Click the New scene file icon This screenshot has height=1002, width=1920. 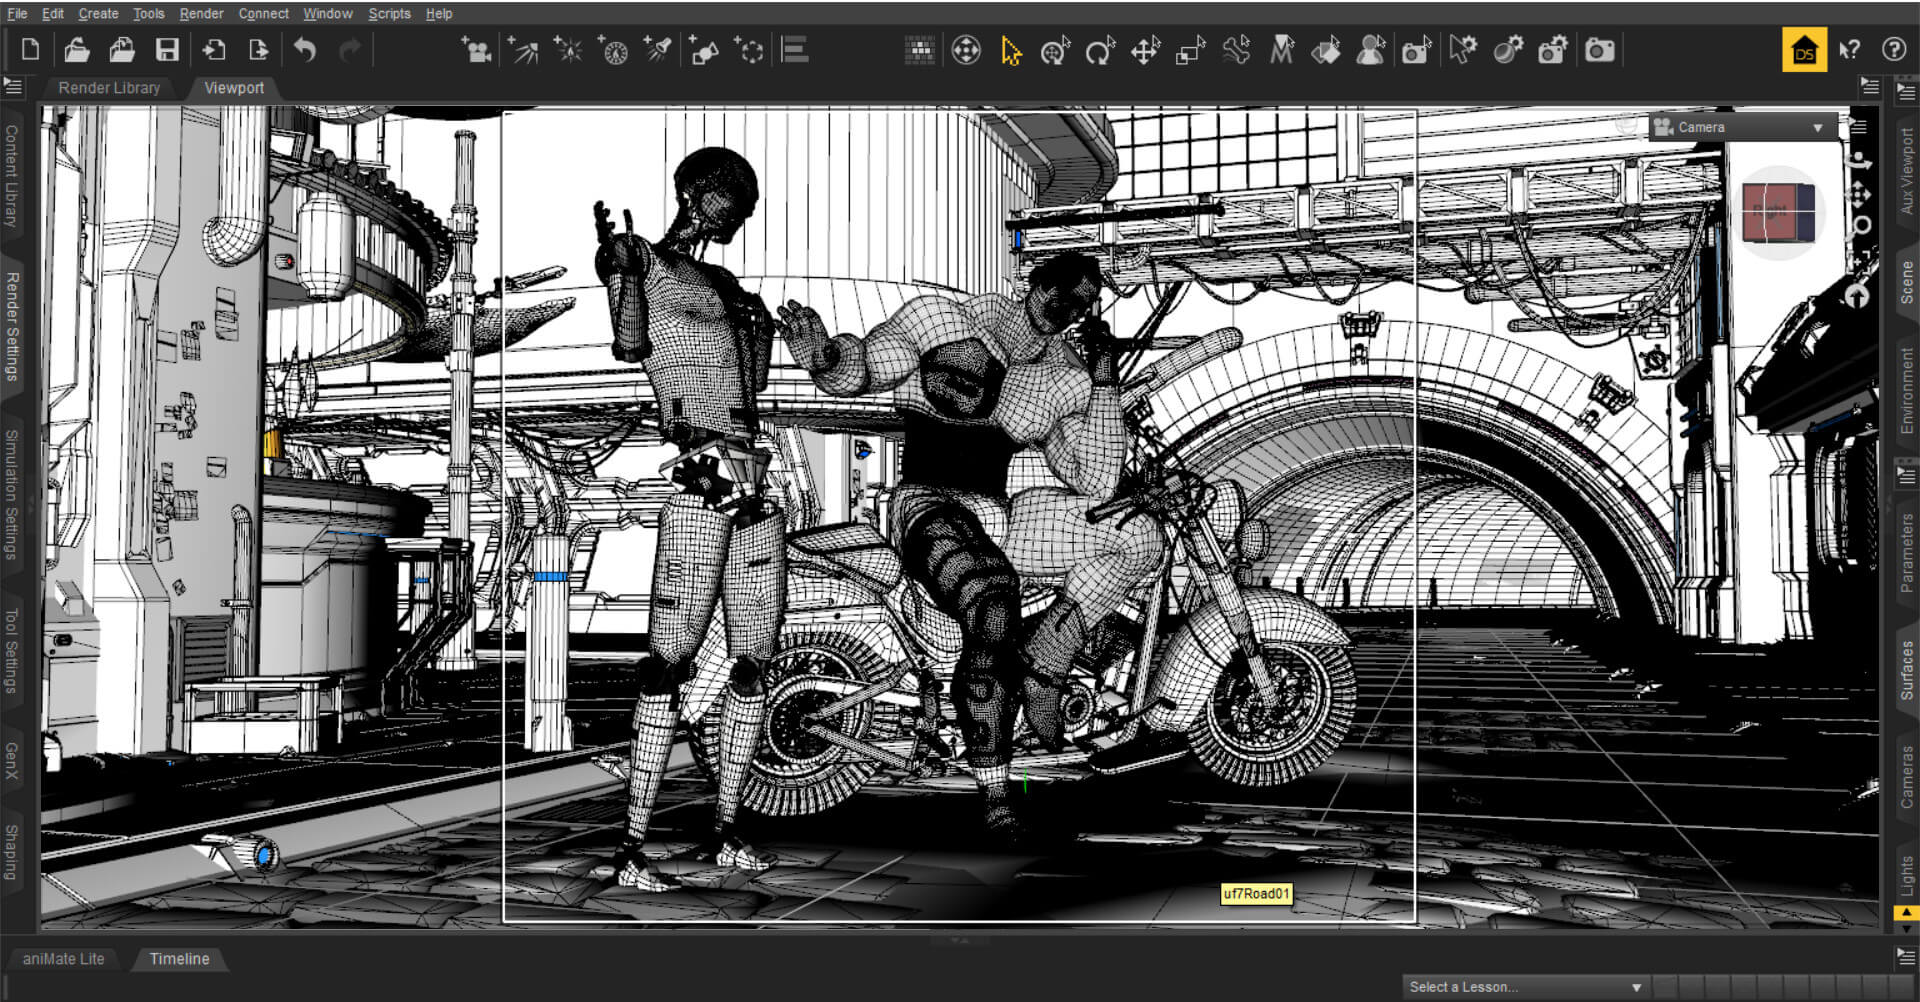(30, 49)
